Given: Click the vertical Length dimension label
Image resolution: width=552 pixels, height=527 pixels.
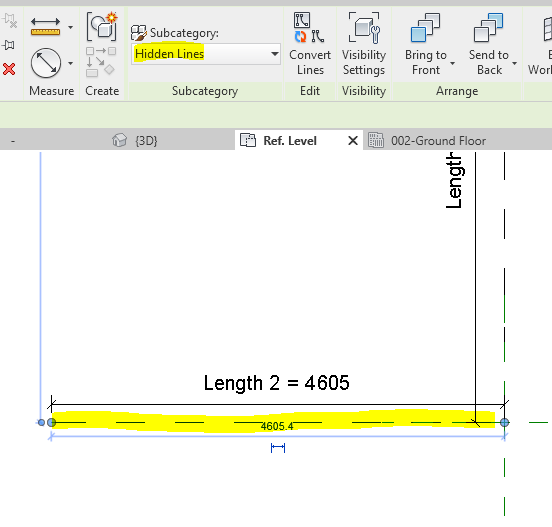Looking at the screenshot, I should (x=454, y=180).
